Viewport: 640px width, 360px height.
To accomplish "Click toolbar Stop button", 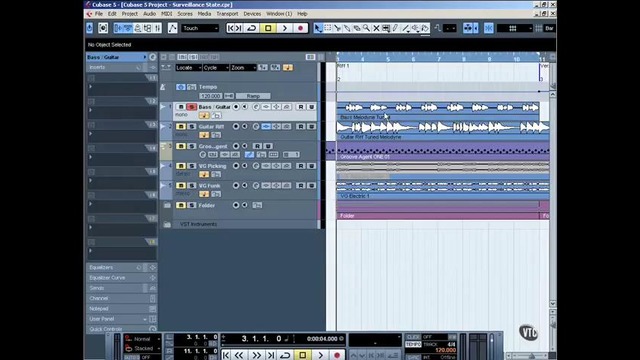I will (268, 28).
